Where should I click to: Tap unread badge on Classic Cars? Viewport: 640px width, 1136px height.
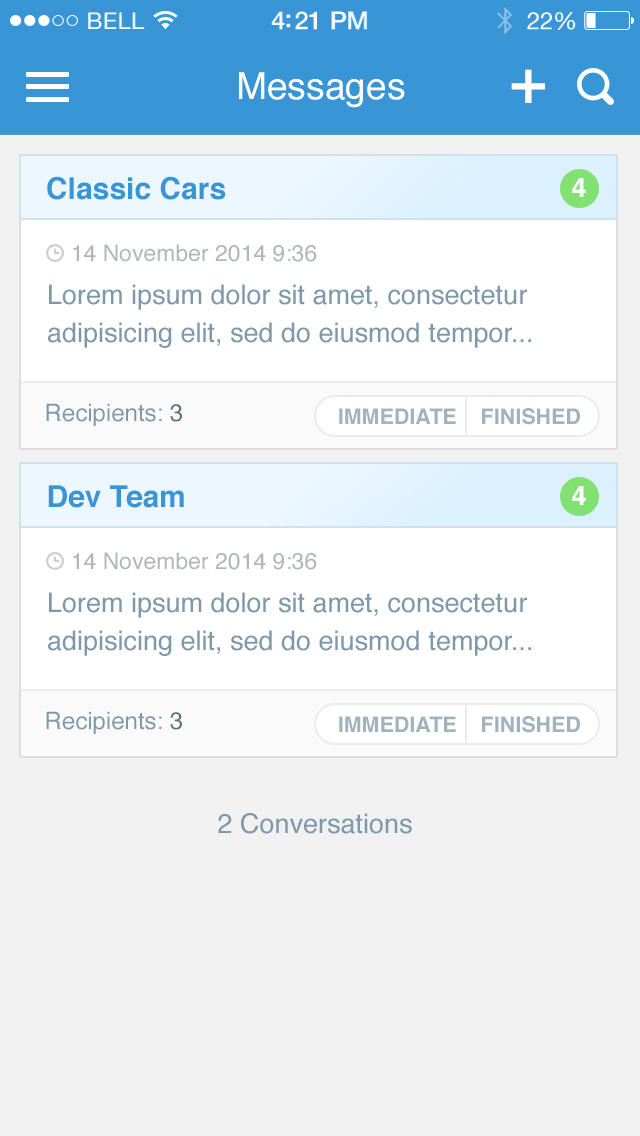(579, 188)
